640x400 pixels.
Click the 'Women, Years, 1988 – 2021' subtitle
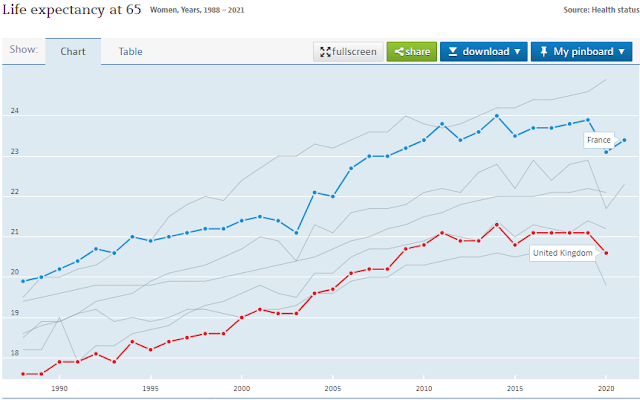coord(197,10)
